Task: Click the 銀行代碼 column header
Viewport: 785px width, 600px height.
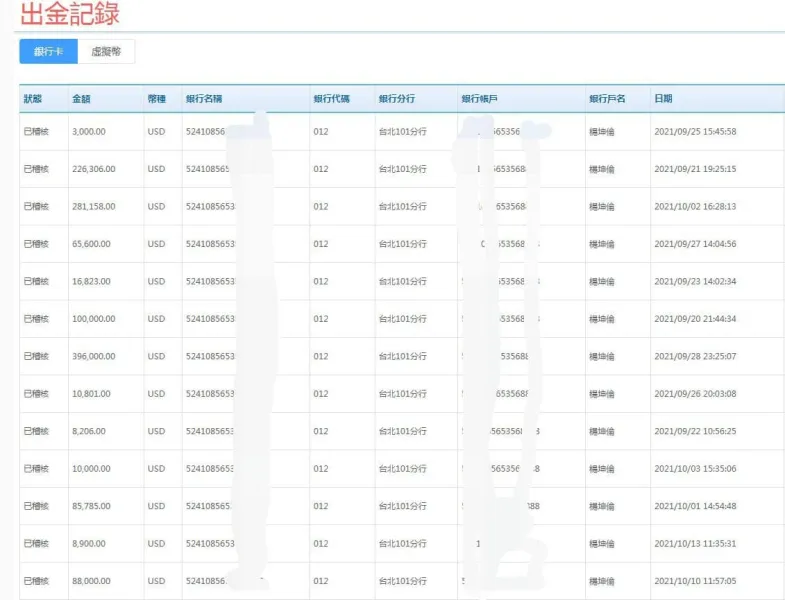Action: pos(331,99)
